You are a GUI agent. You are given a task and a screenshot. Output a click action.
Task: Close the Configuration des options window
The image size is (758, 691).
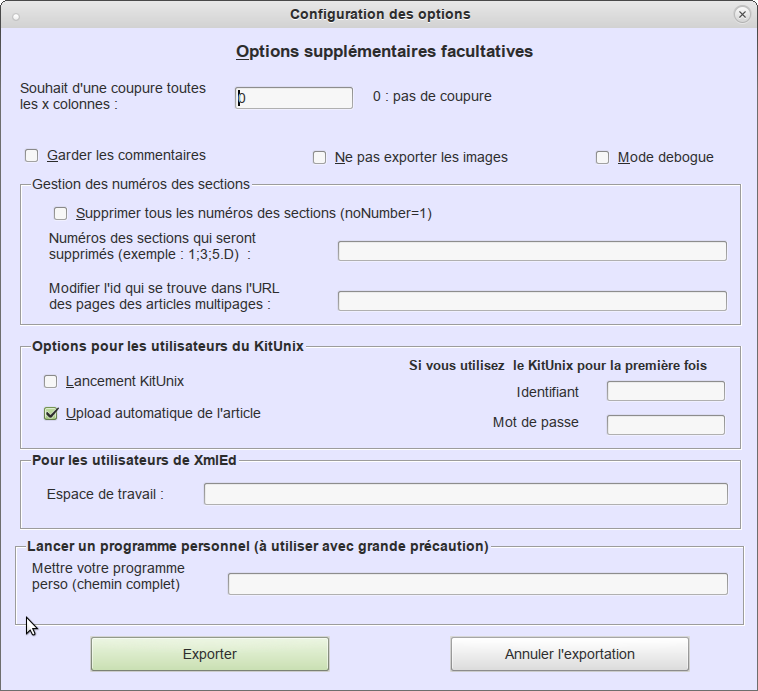[x=742, y=14]
